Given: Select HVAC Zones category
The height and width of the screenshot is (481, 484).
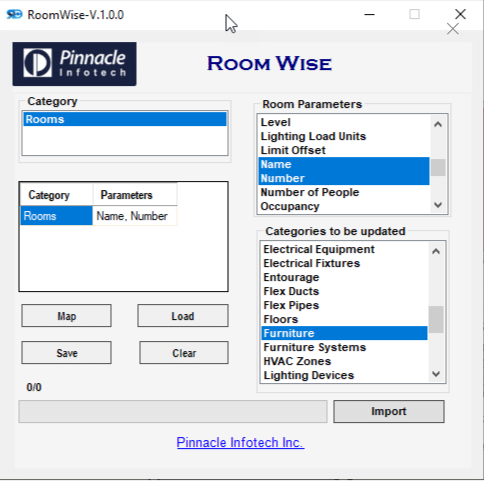Looking at the screenshot, I should click(x=344, y=361).
